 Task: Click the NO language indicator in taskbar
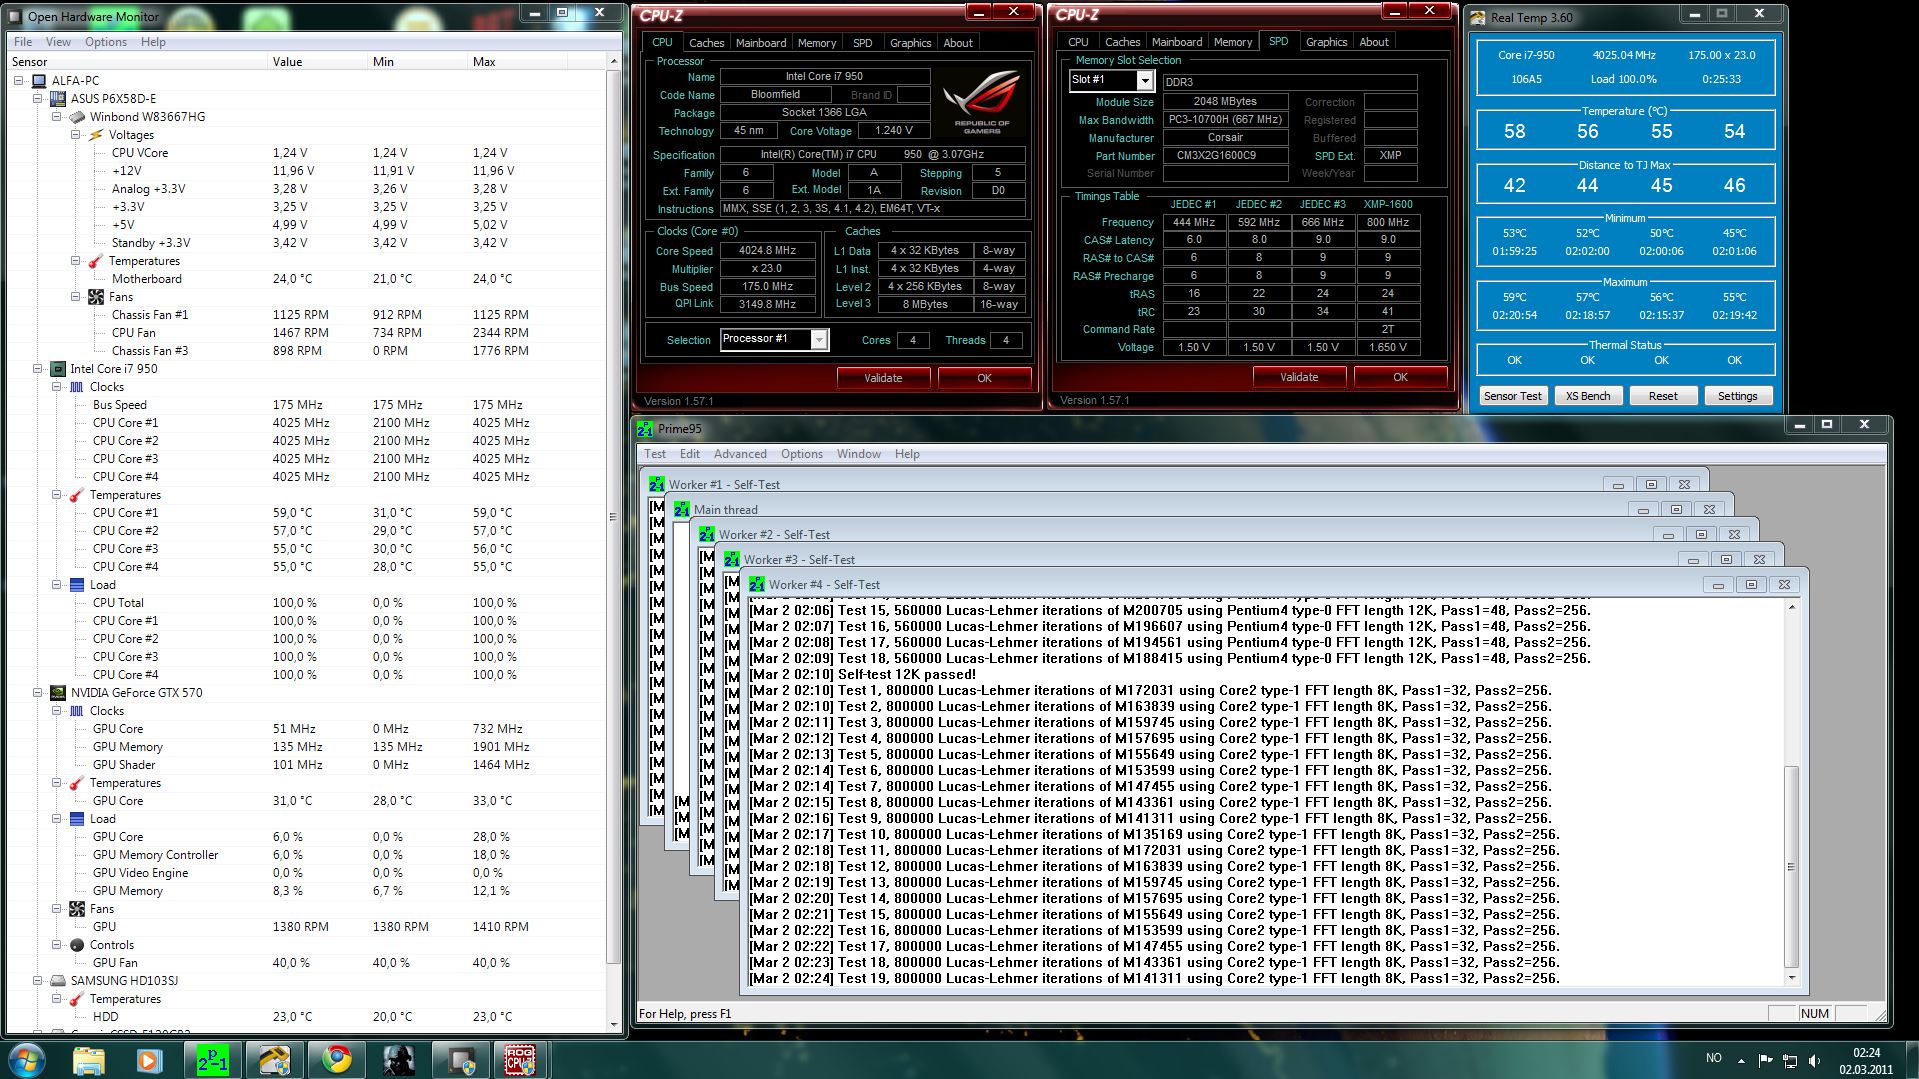coord(1714,1058)
